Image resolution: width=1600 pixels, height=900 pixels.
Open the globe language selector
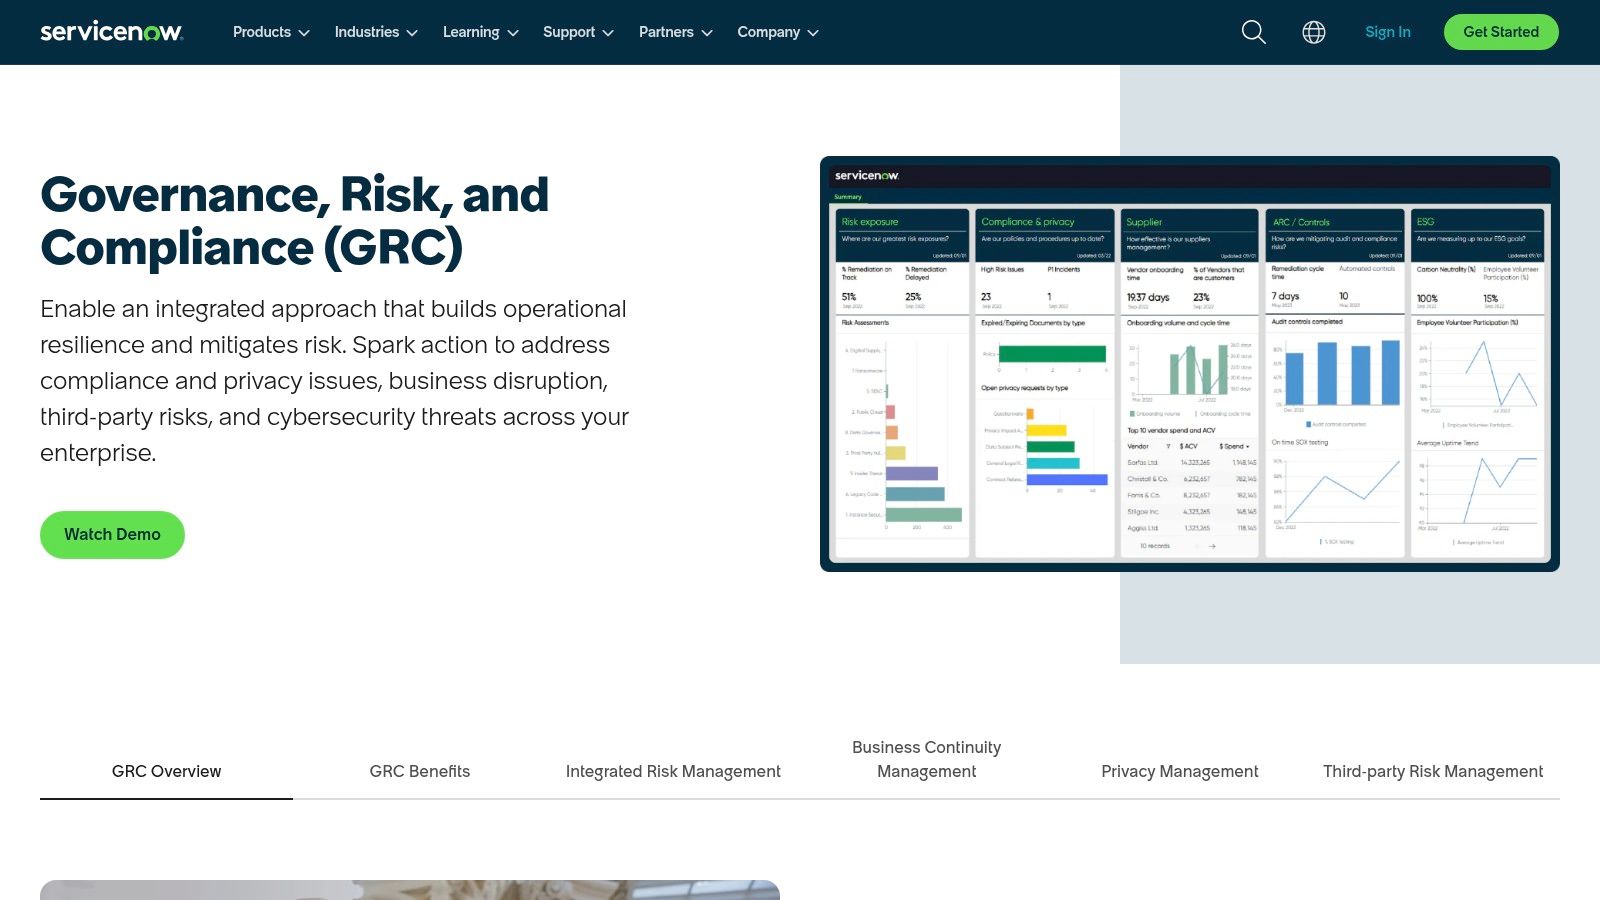(1313, 32)
